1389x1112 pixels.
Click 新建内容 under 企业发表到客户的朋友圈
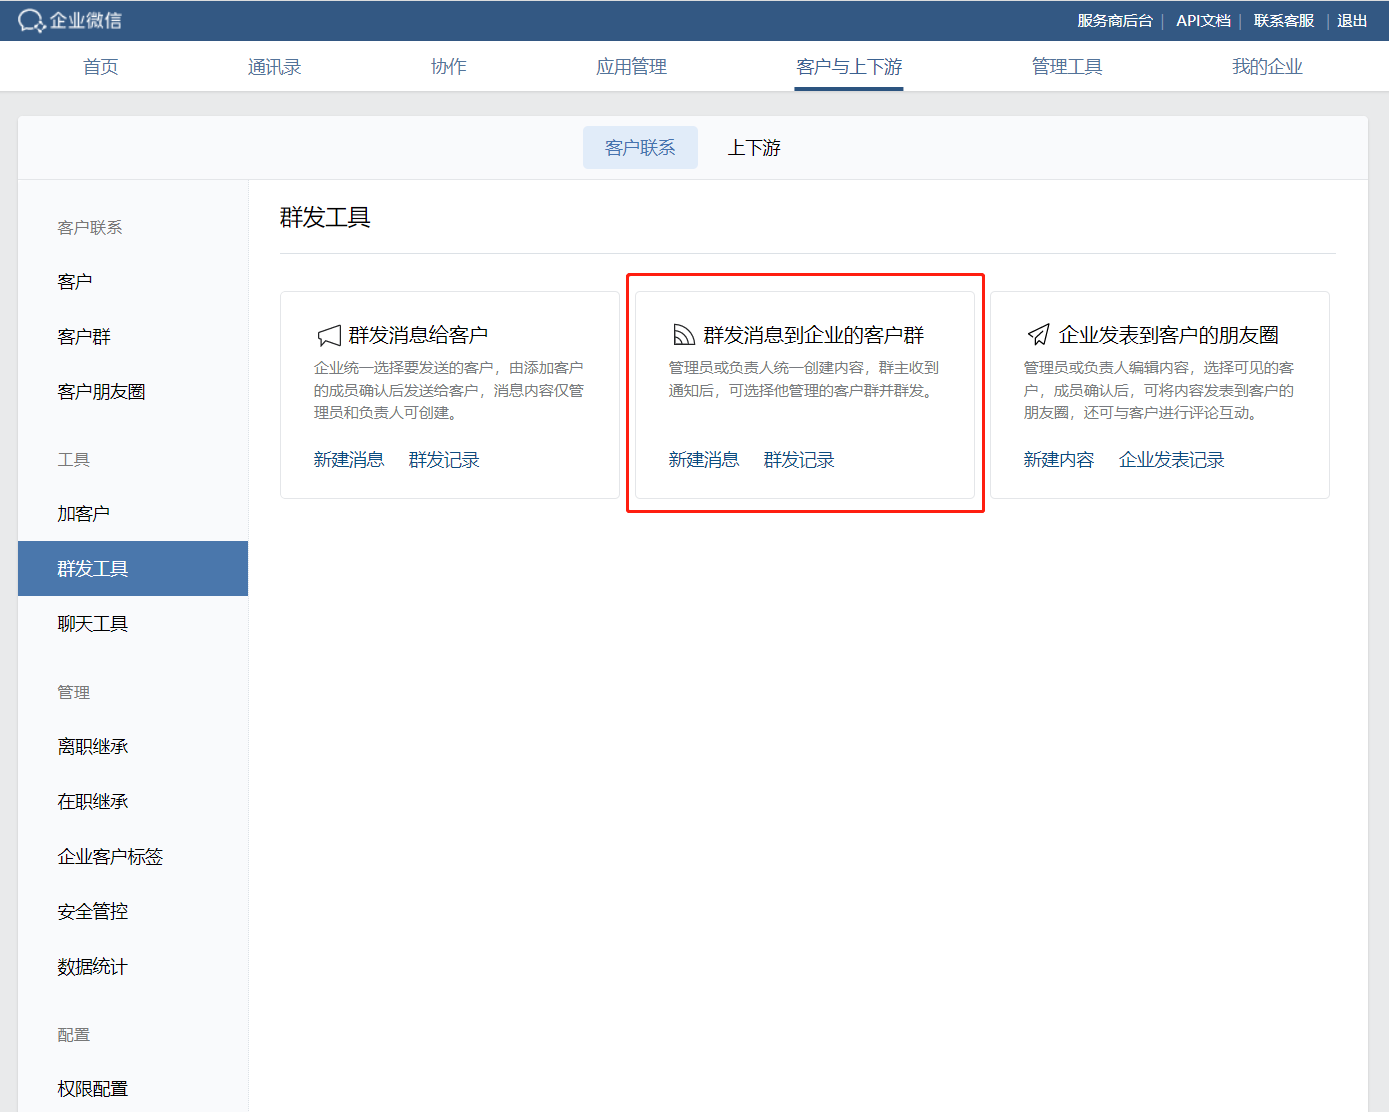1059,460
